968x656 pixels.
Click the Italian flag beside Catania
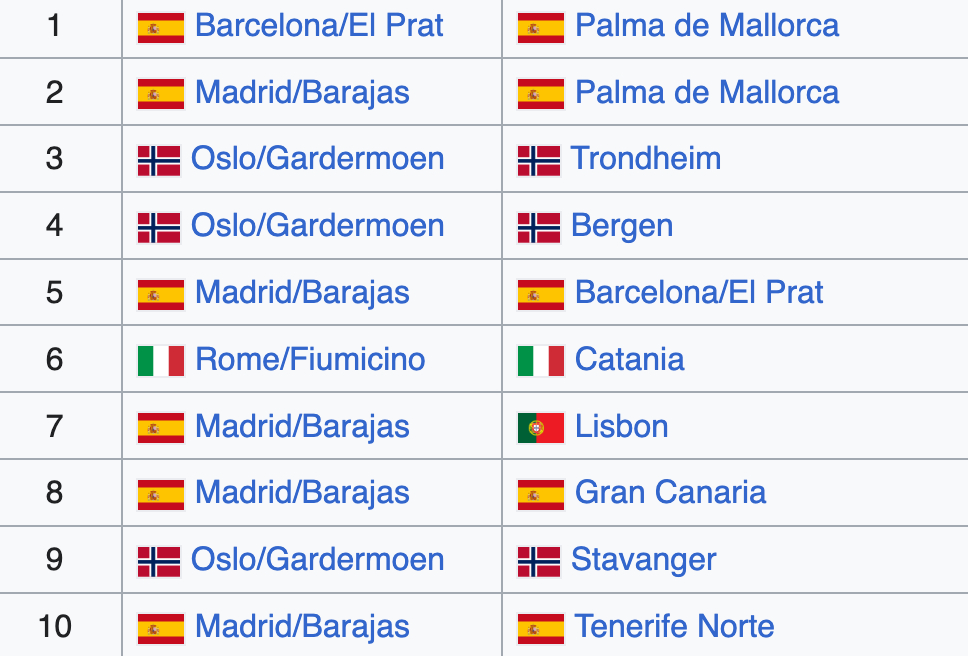[x=540, y=361]
